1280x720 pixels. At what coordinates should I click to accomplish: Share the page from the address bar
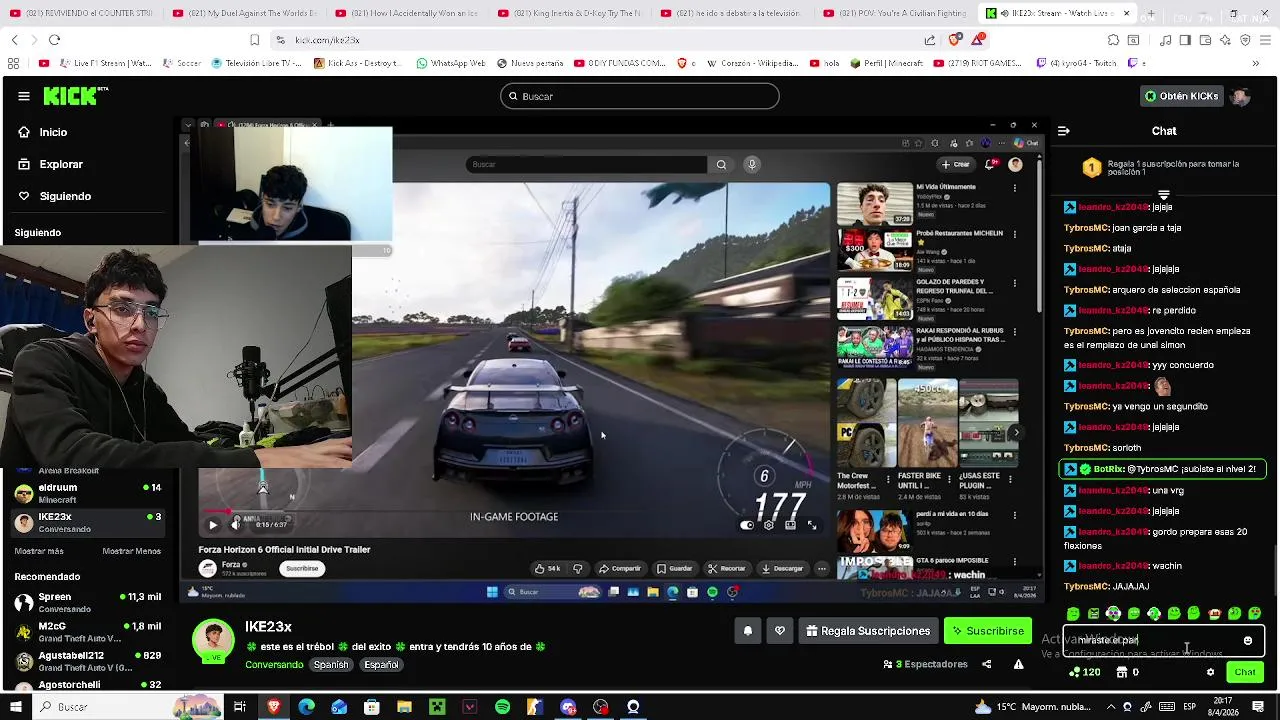(930, 40)
